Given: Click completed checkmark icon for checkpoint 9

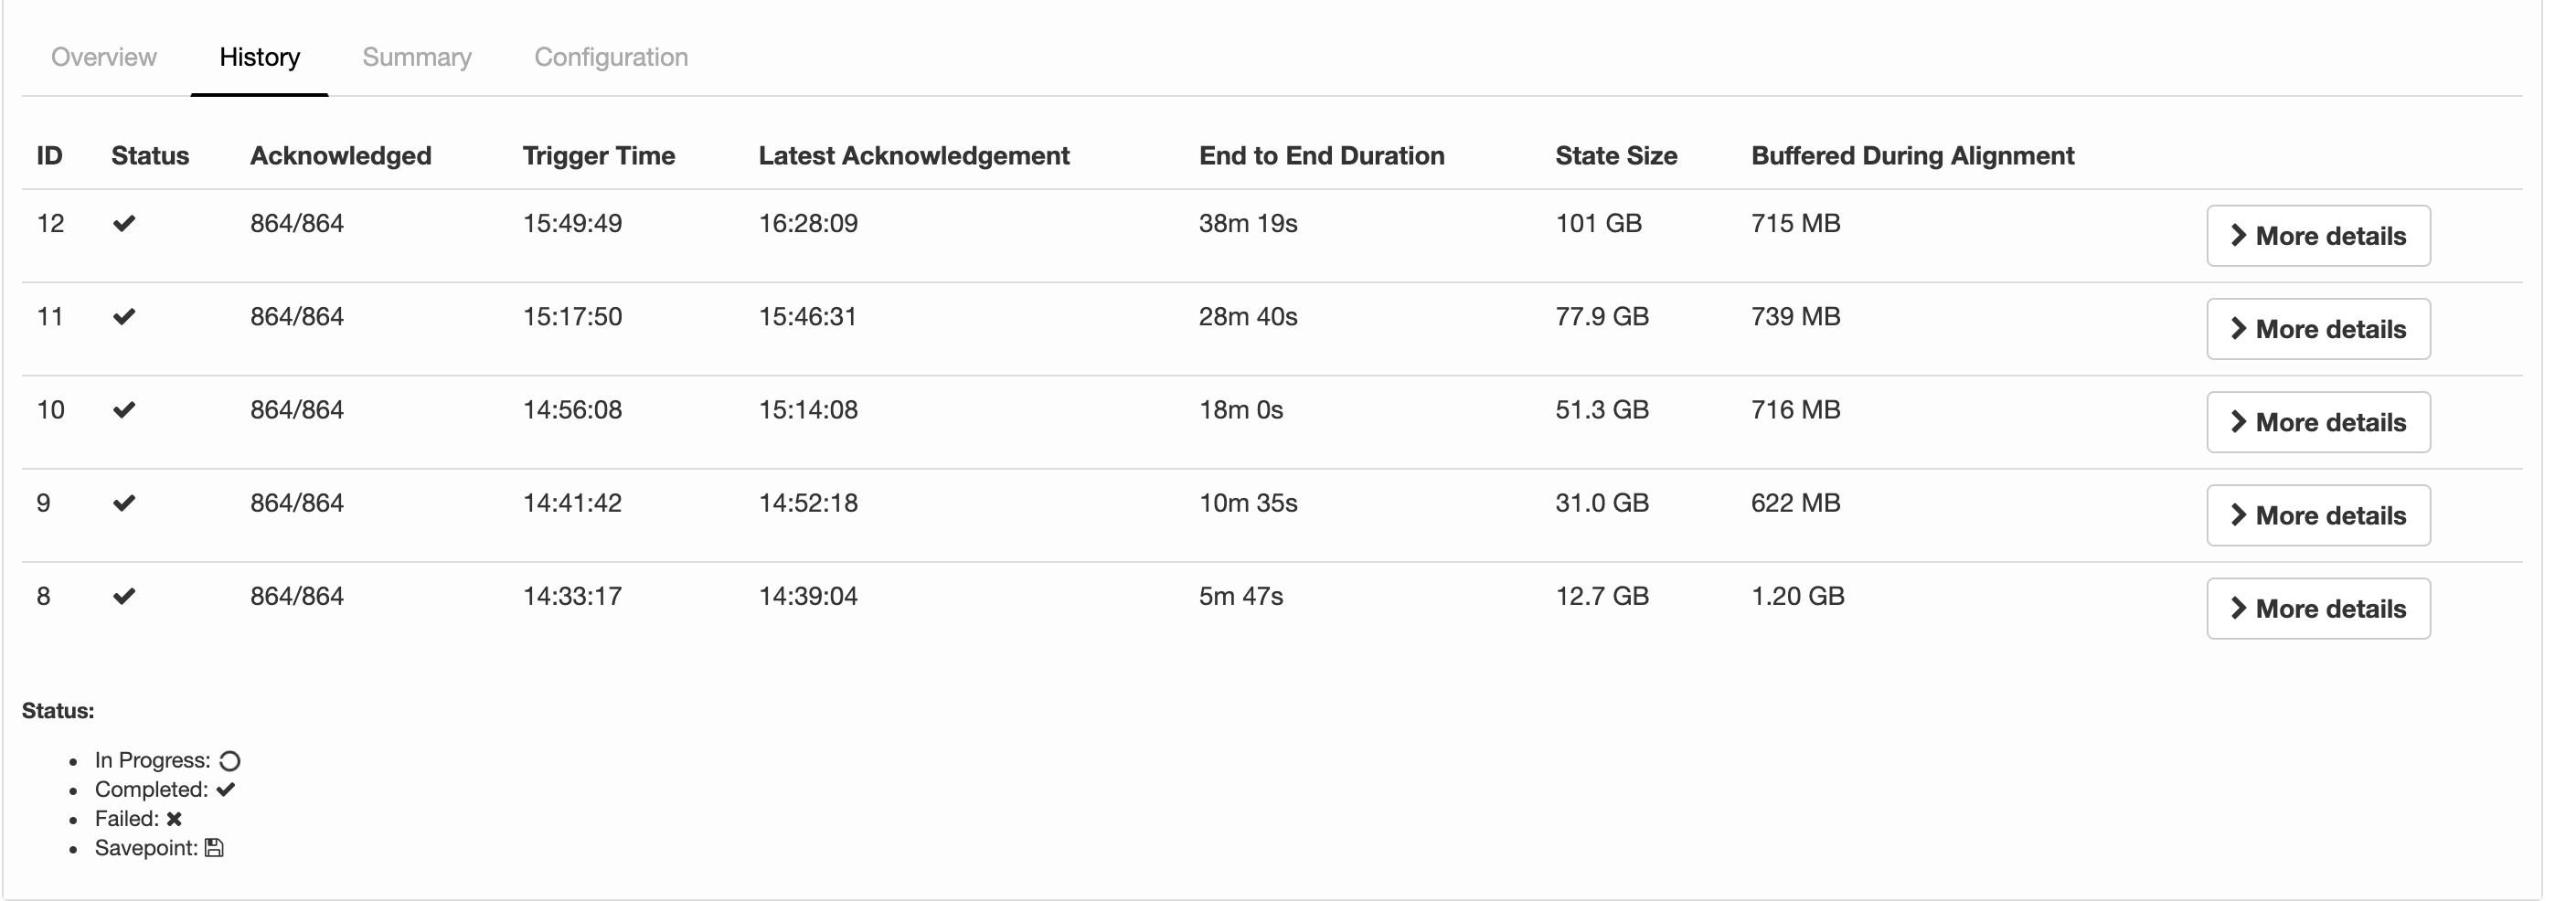Looking at the screenshot, I should click(x=124, y=503).
